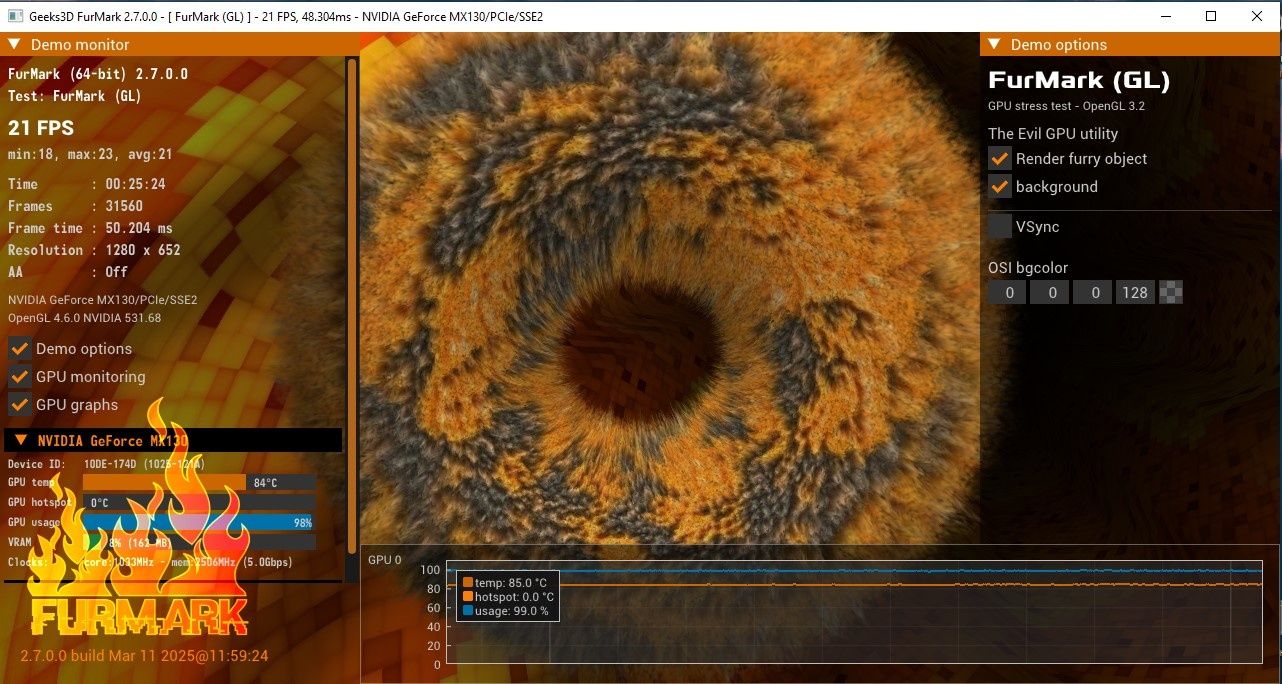Maximize the FurMark window
This screenshot has height=684, width=1282.
click(1211, 16)
